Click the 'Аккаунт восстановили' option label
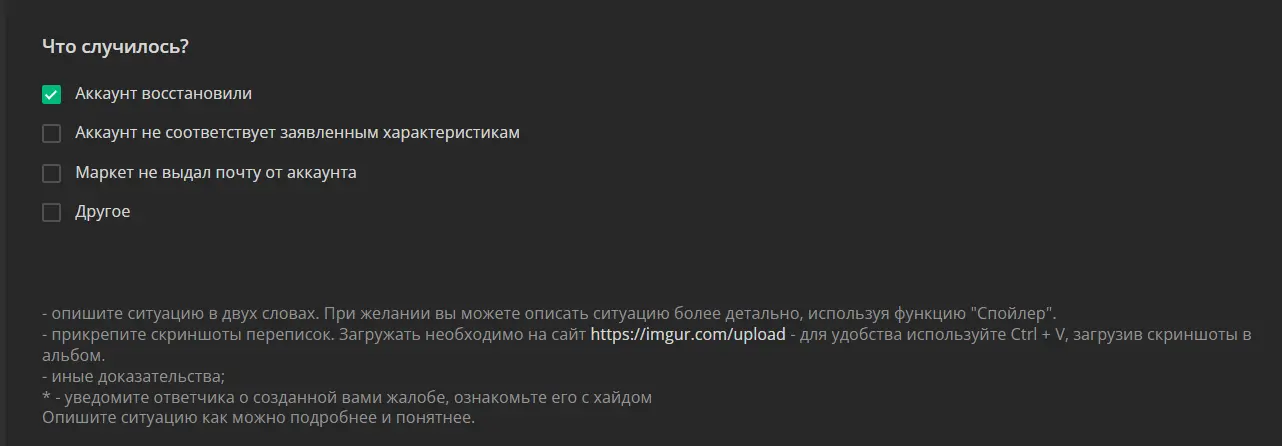The height and width of the screenshot is (446, 1282). 163,93
